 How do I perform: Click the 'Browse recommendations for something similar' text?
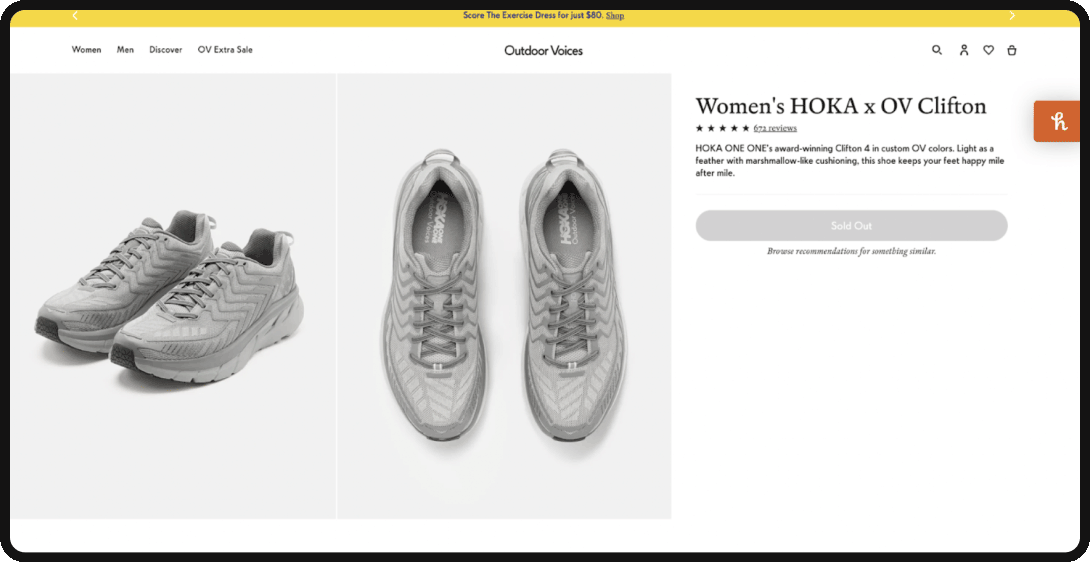852,251
